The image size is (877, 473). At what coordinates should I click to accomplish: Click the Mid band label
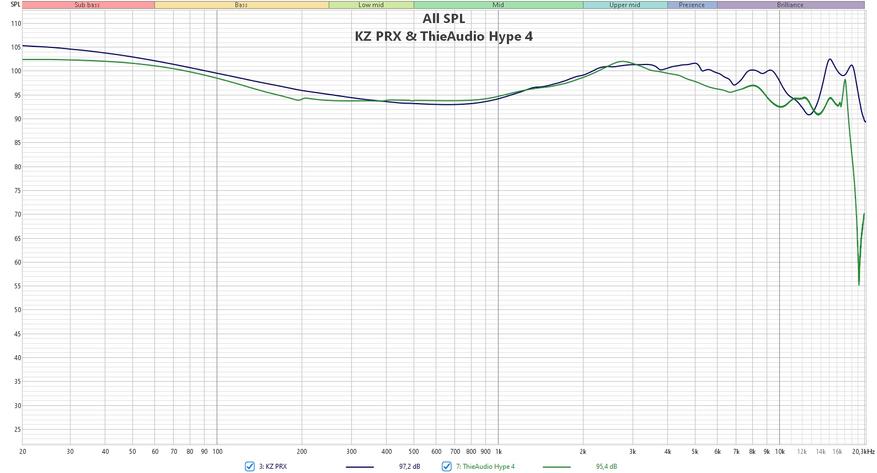[x=498, y=5]
